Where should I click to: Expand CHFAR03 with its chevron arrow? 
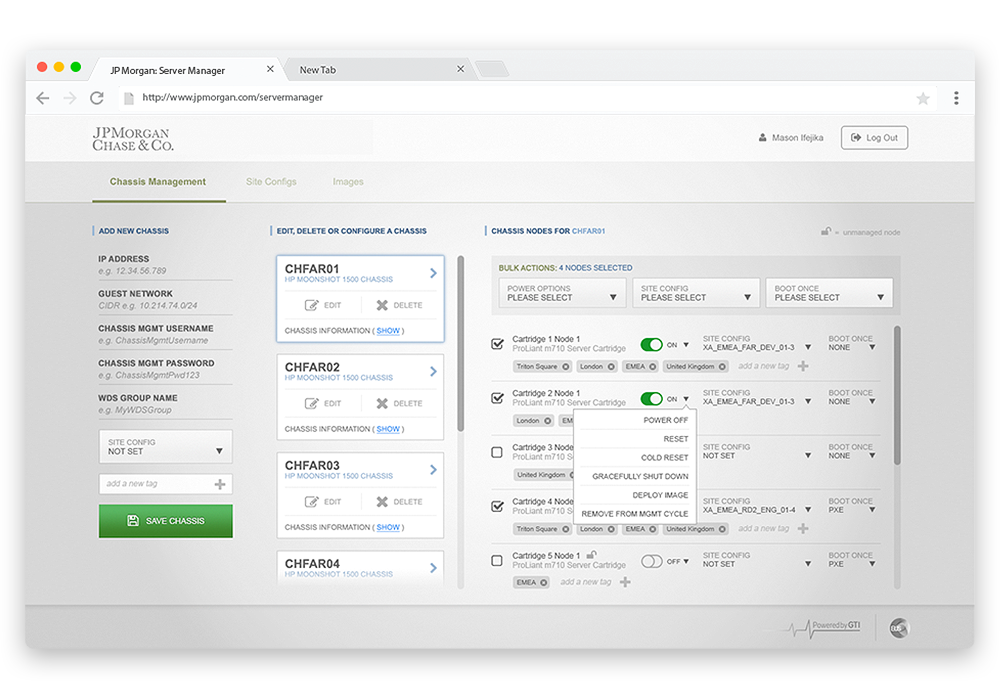[434, 470]
